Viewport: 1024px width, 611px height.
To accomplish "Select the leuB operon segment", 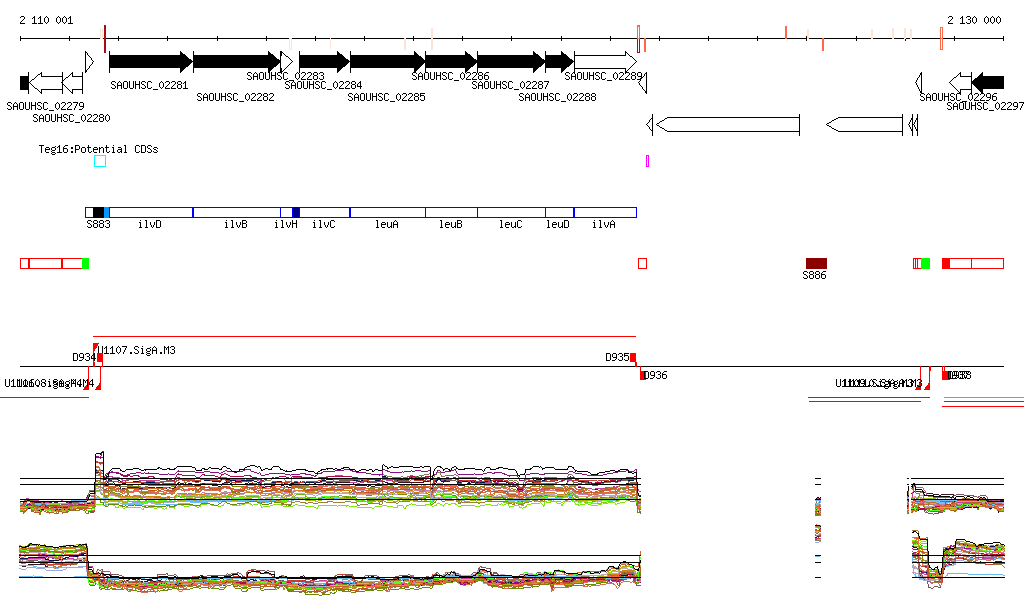I will 451,212.
